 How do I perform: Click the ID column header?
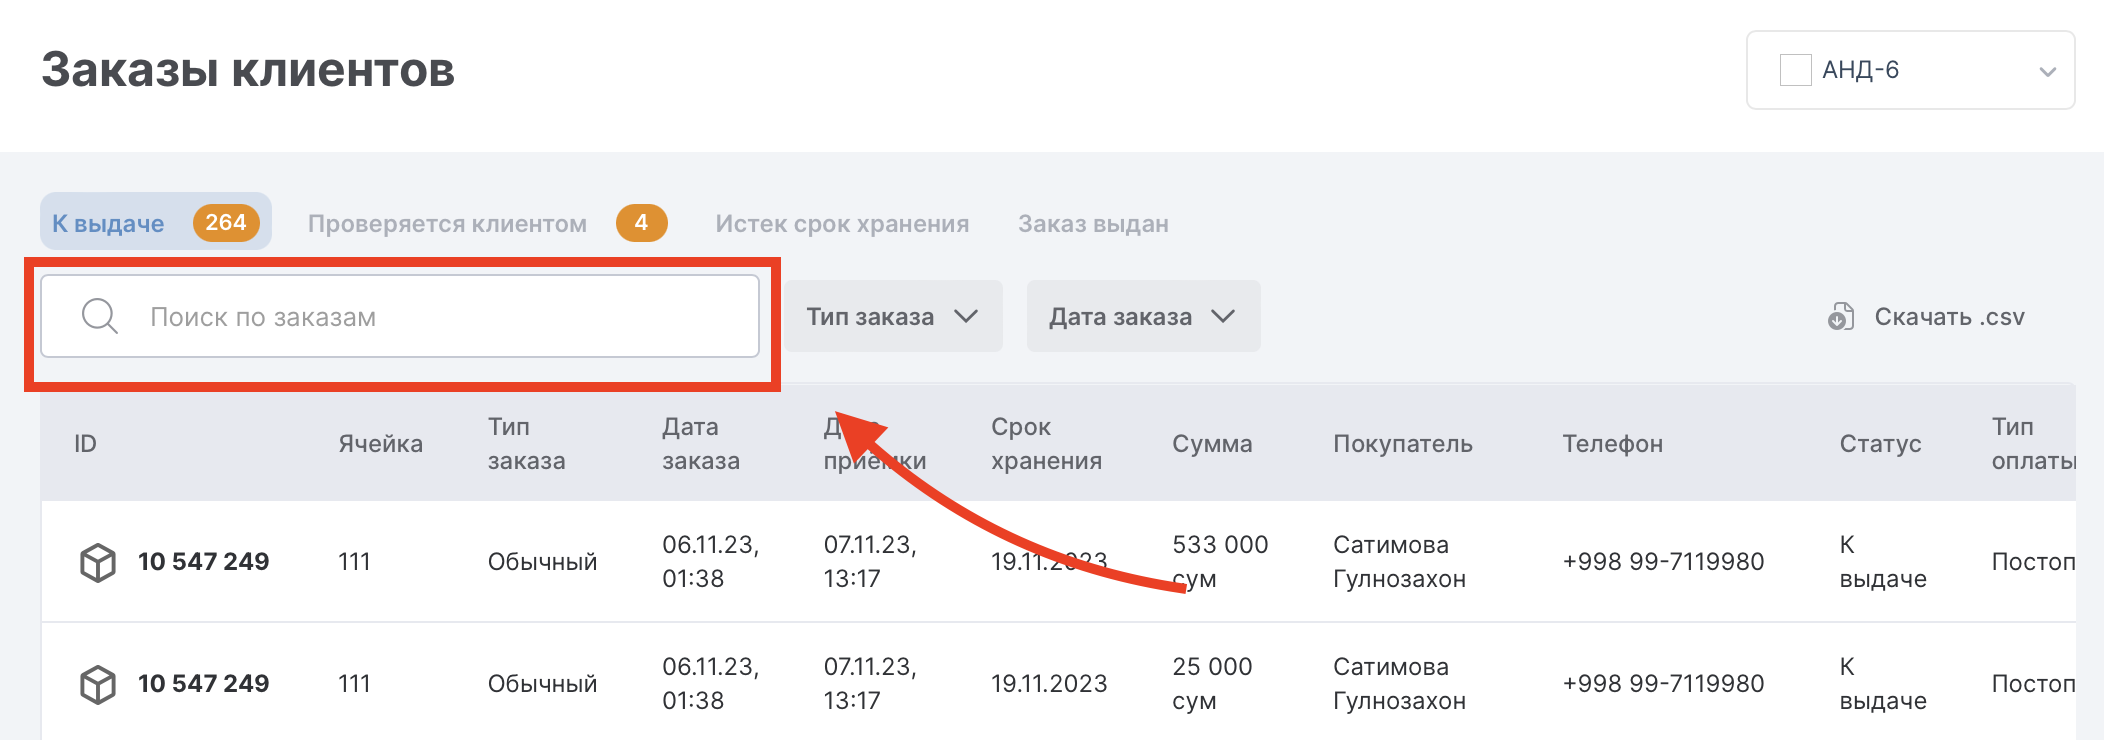click(86, 443)
